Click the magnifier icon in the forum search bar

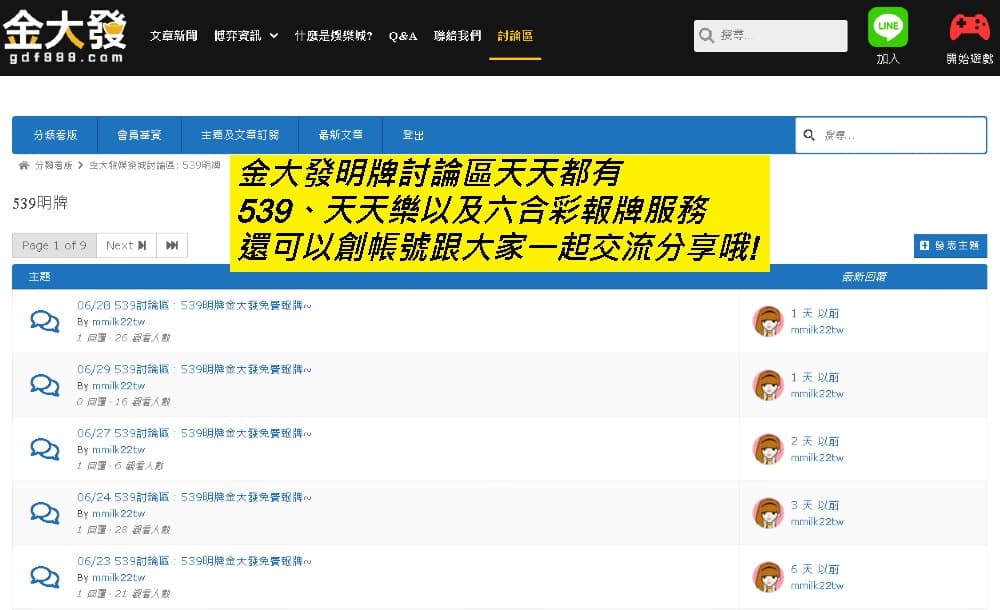click(x=809, y=134)
